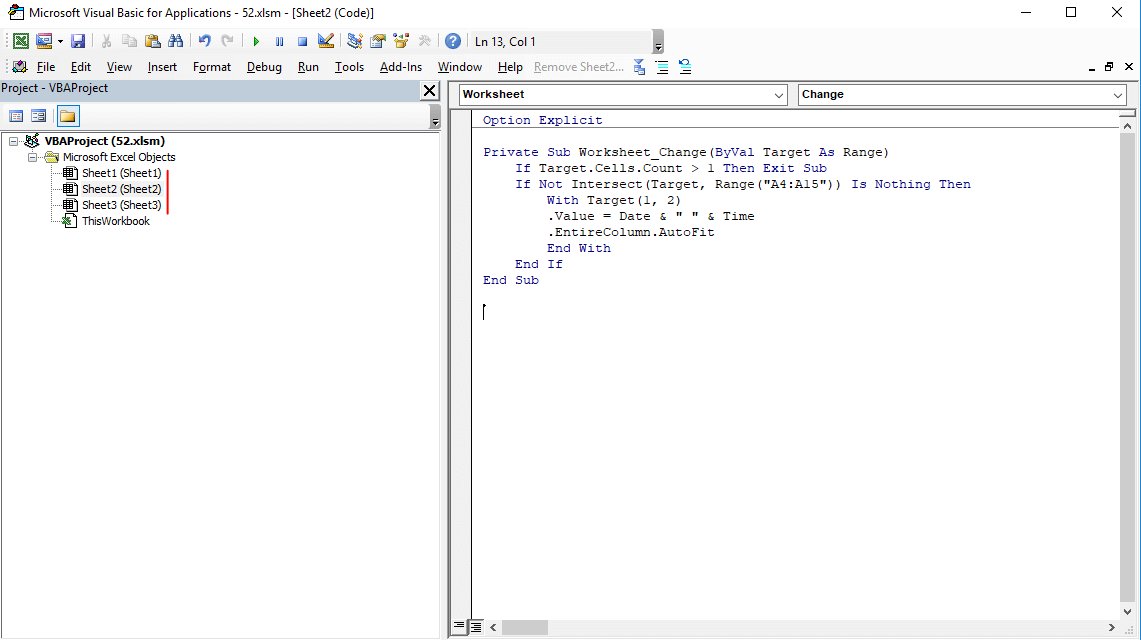
Task: Save the 52.xlsm project
Action: point(78,41)
